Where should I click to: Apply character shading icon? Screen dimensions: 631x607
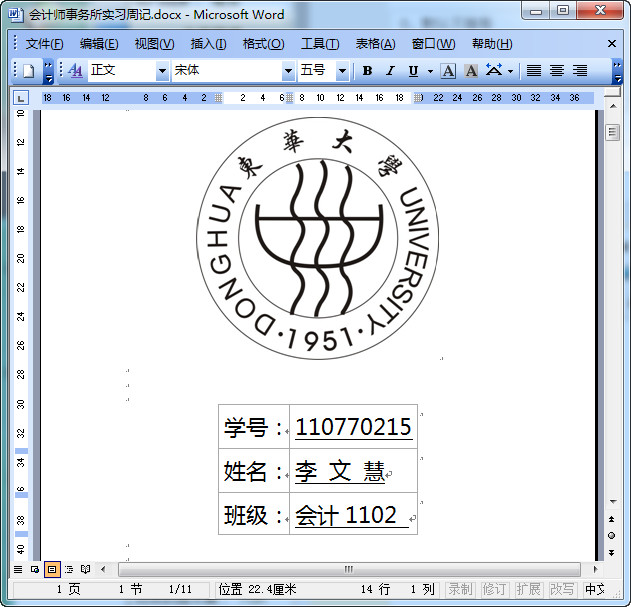471,71
